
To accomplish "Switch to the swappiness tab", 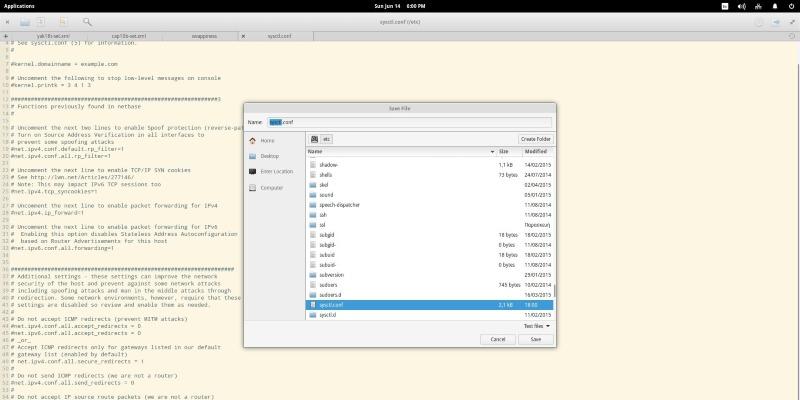I will (x=204, y=35).
